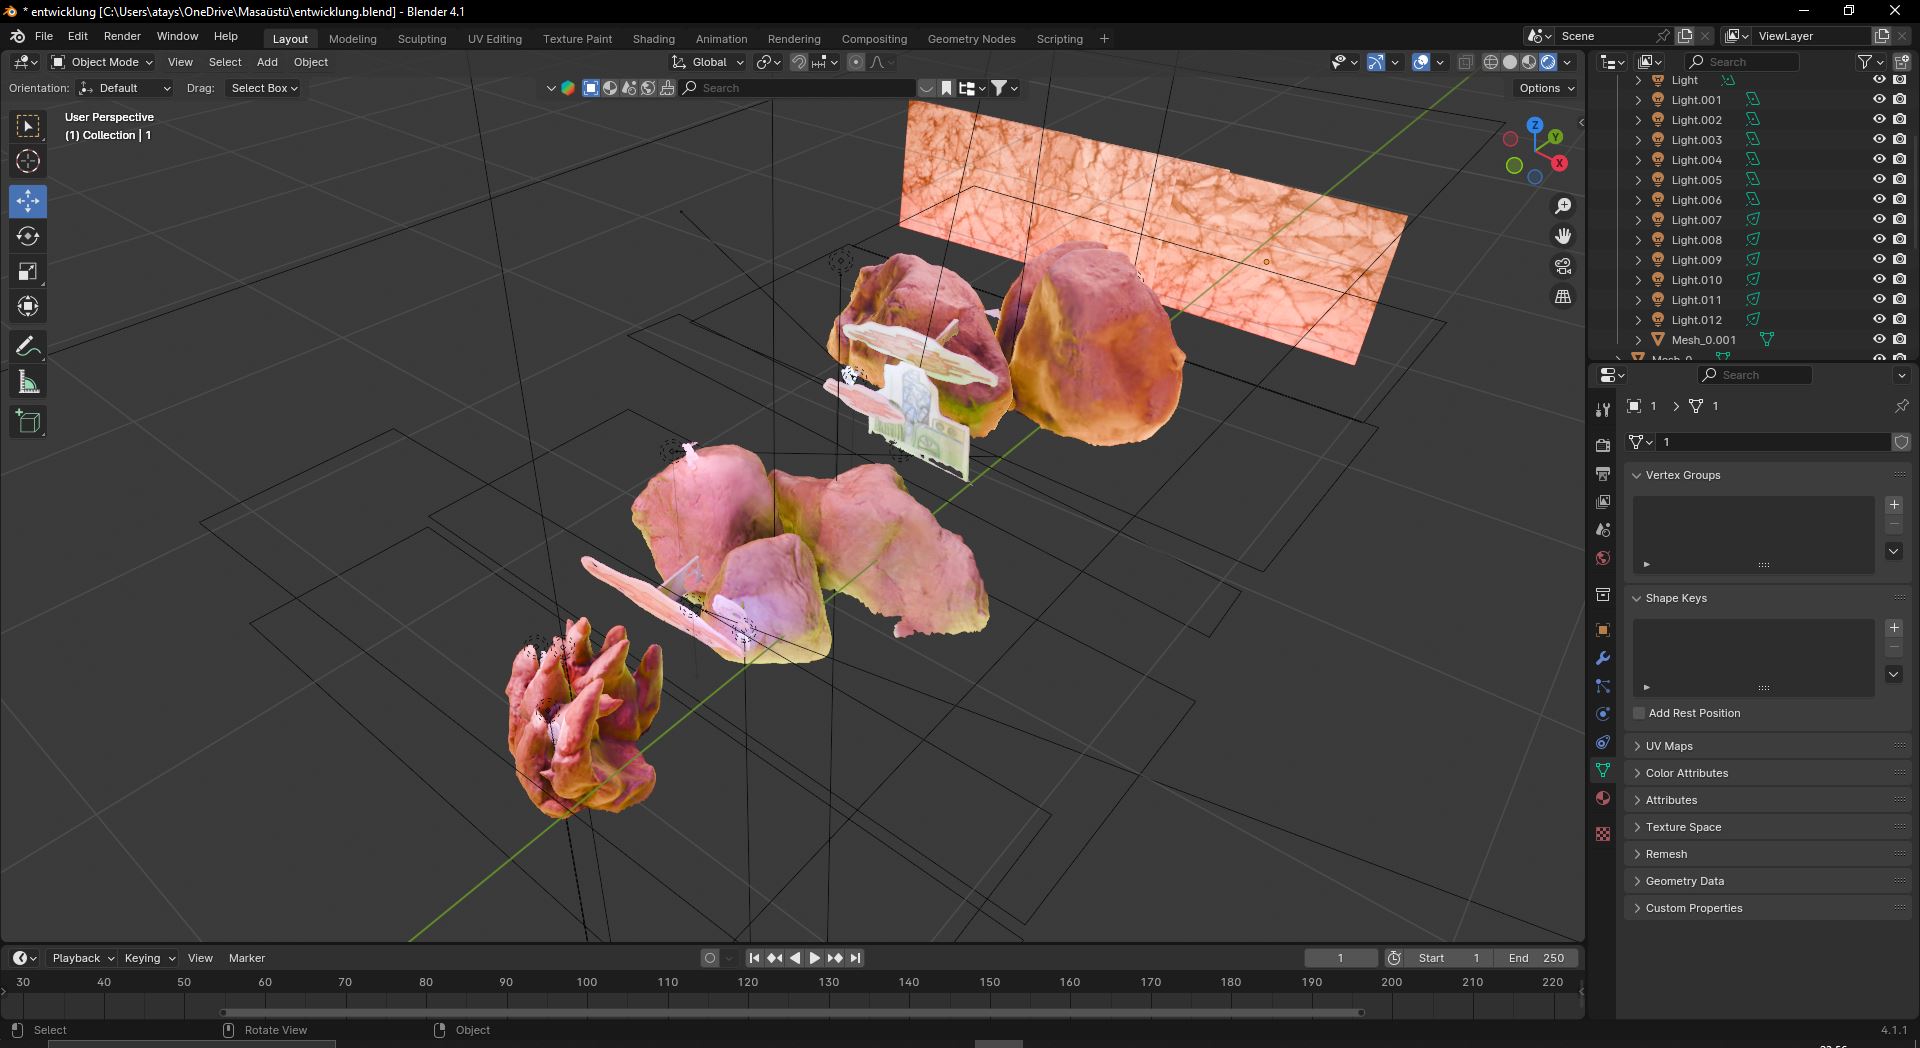Enable the Add Rest Position checkbox
This screenshot has width=1920, height=1048.
click(1639, 713)
